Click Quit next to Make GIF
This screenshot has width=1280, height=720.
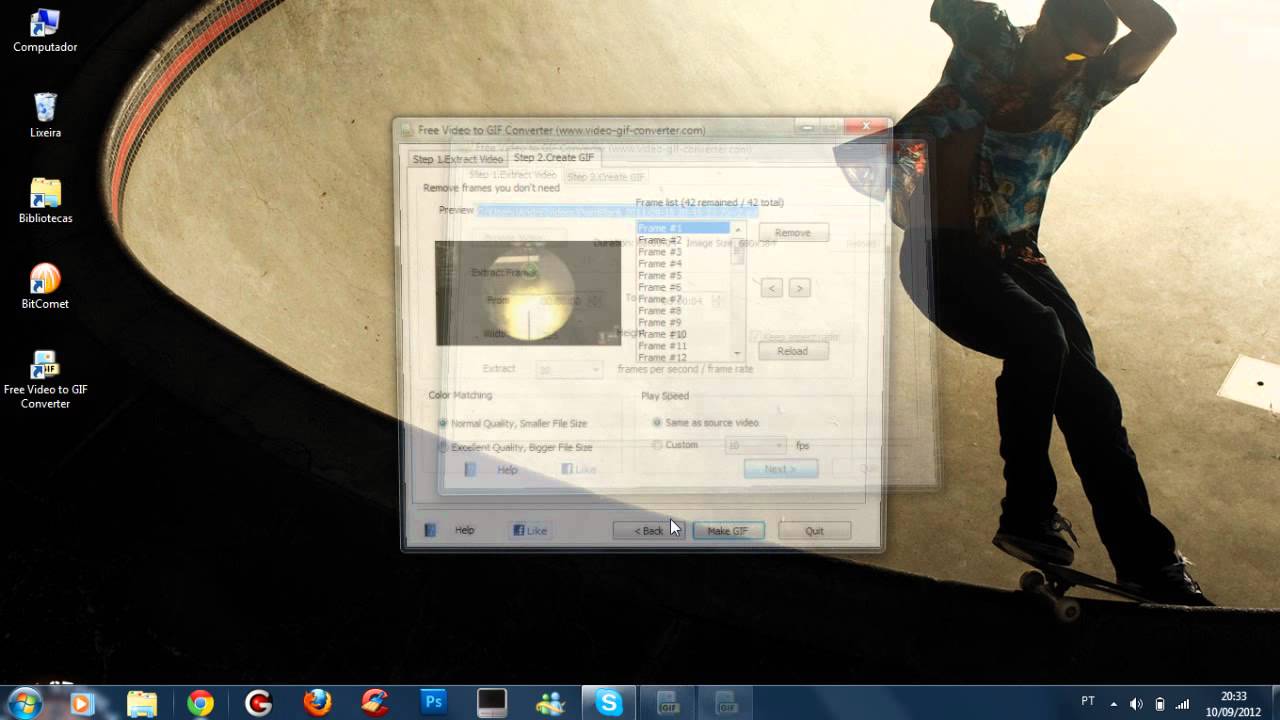(814, 531)
